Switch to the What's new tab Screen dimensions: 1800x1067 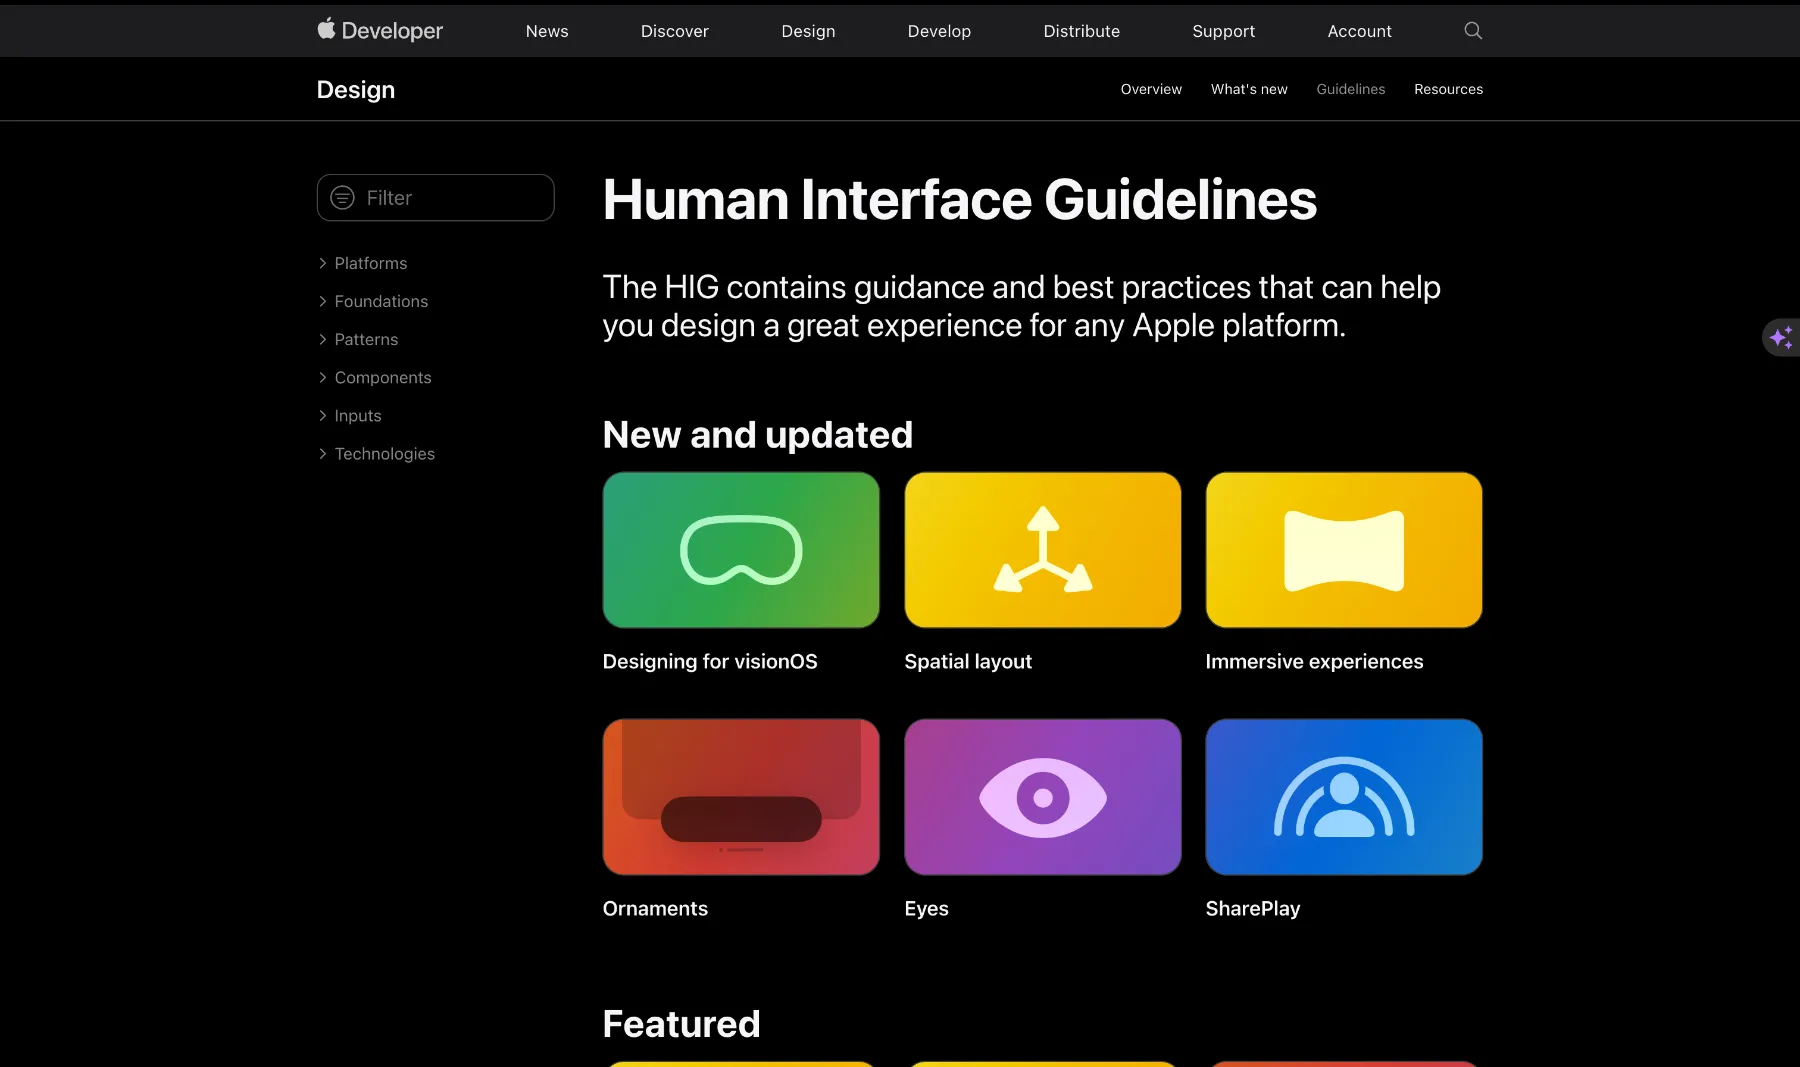point(1248,89)
